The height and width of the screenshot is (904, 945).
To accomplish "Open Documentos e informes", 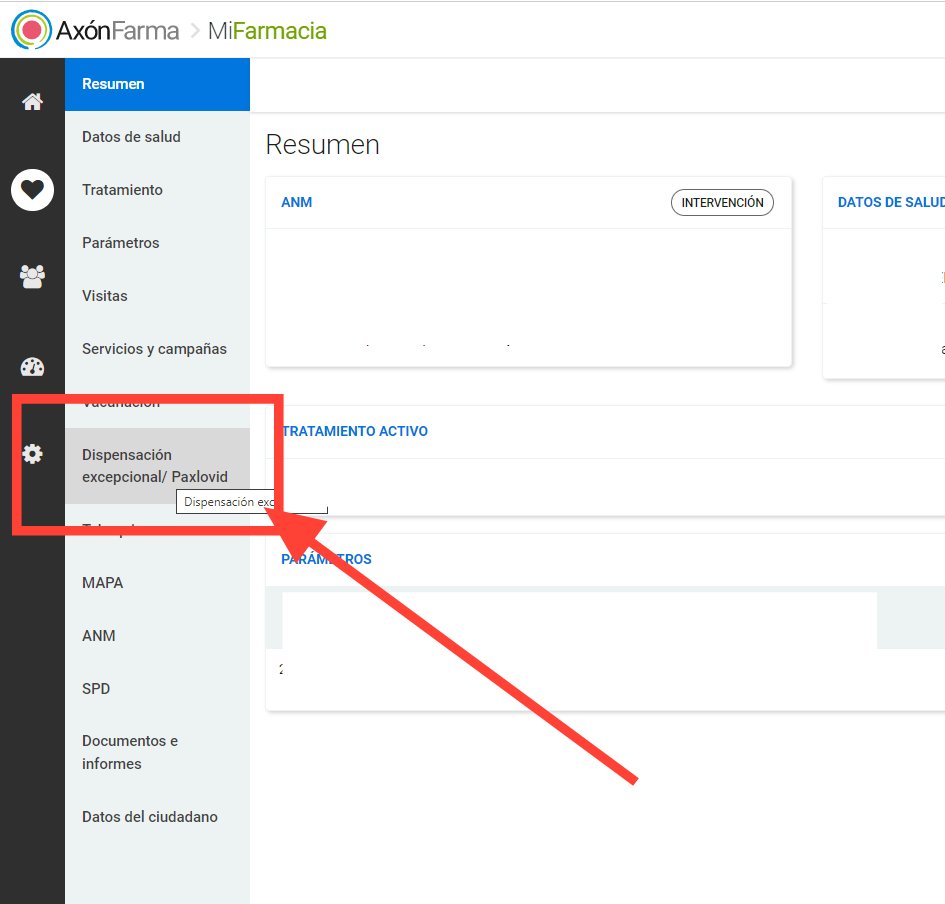I will (157, 752).
